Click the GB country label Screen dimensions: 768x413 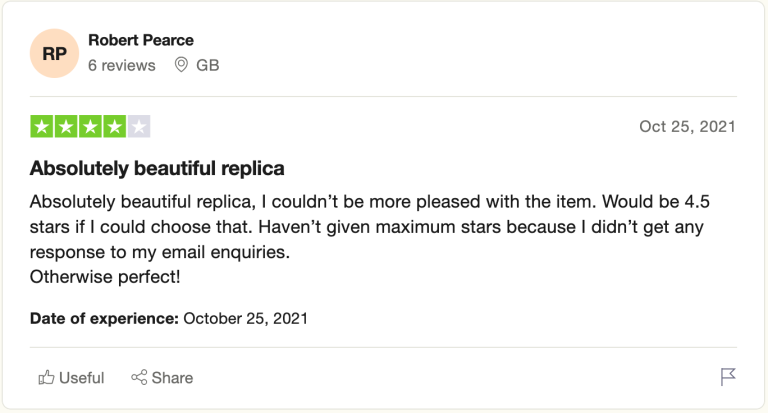[208, 65]
